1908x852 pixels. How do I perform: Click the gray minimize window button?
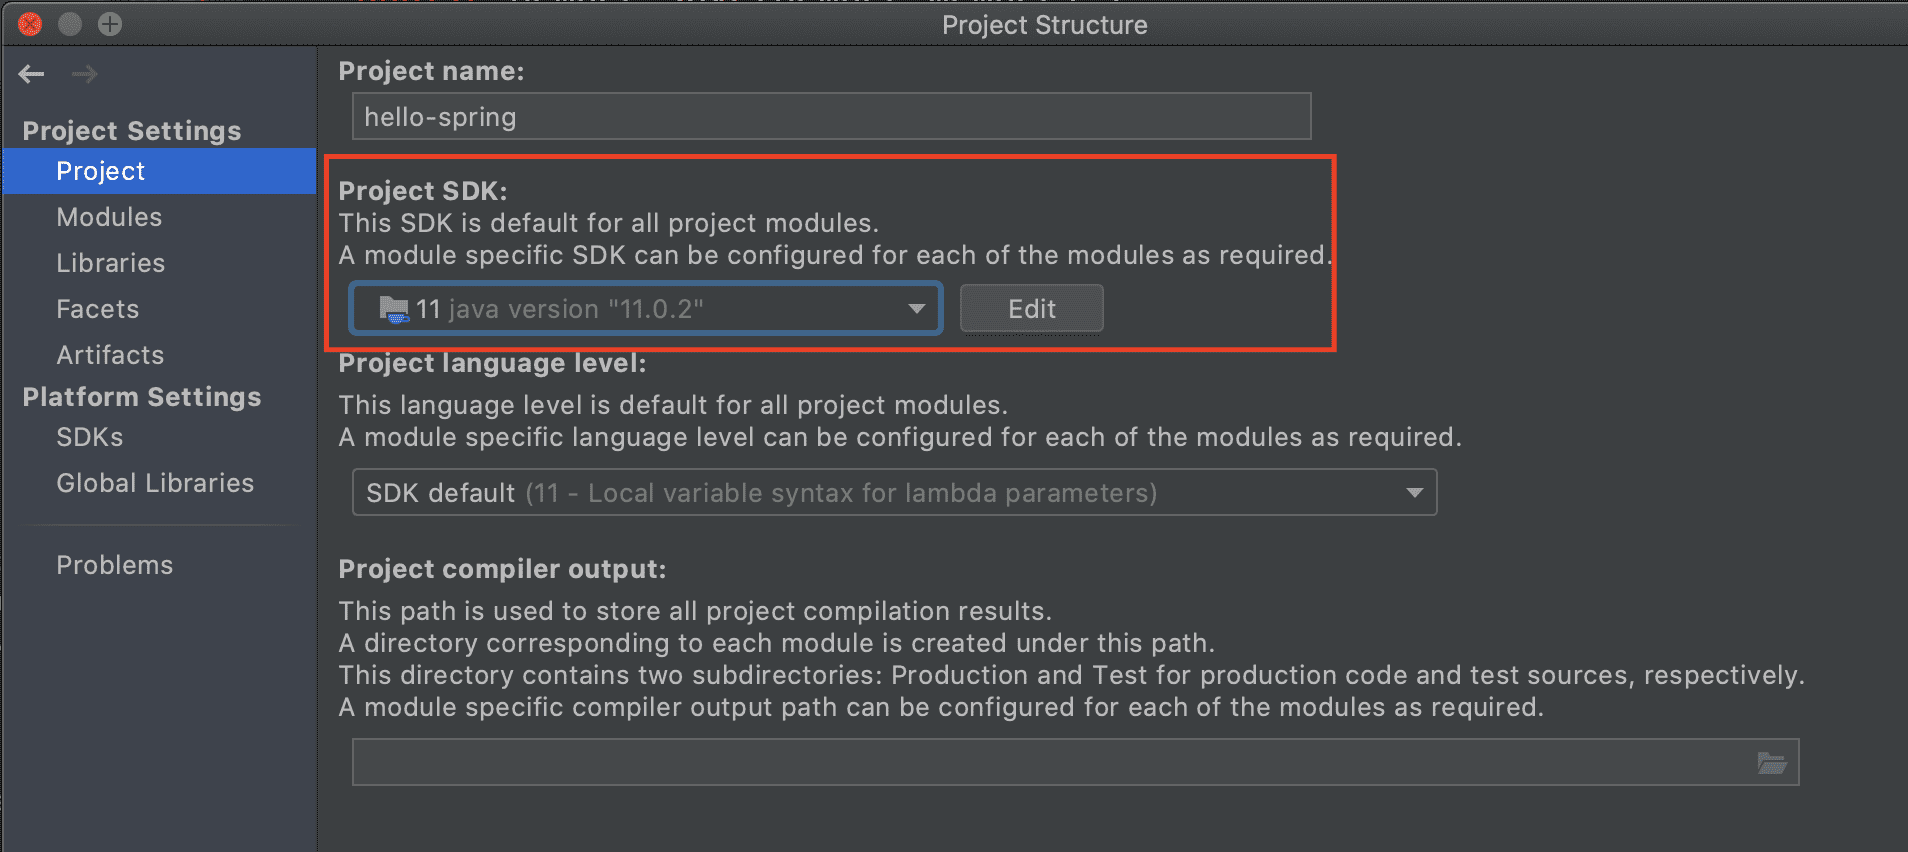point(70,24)
